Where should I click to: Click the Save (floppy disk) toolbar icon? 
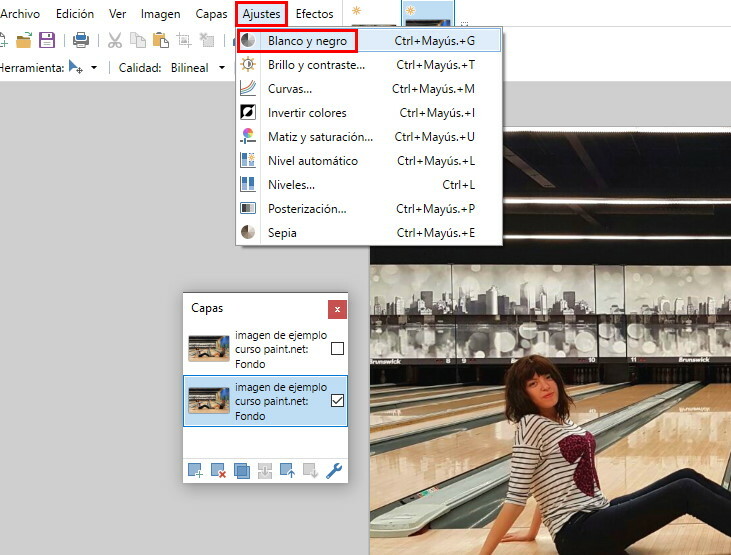[x=46, y=41]
